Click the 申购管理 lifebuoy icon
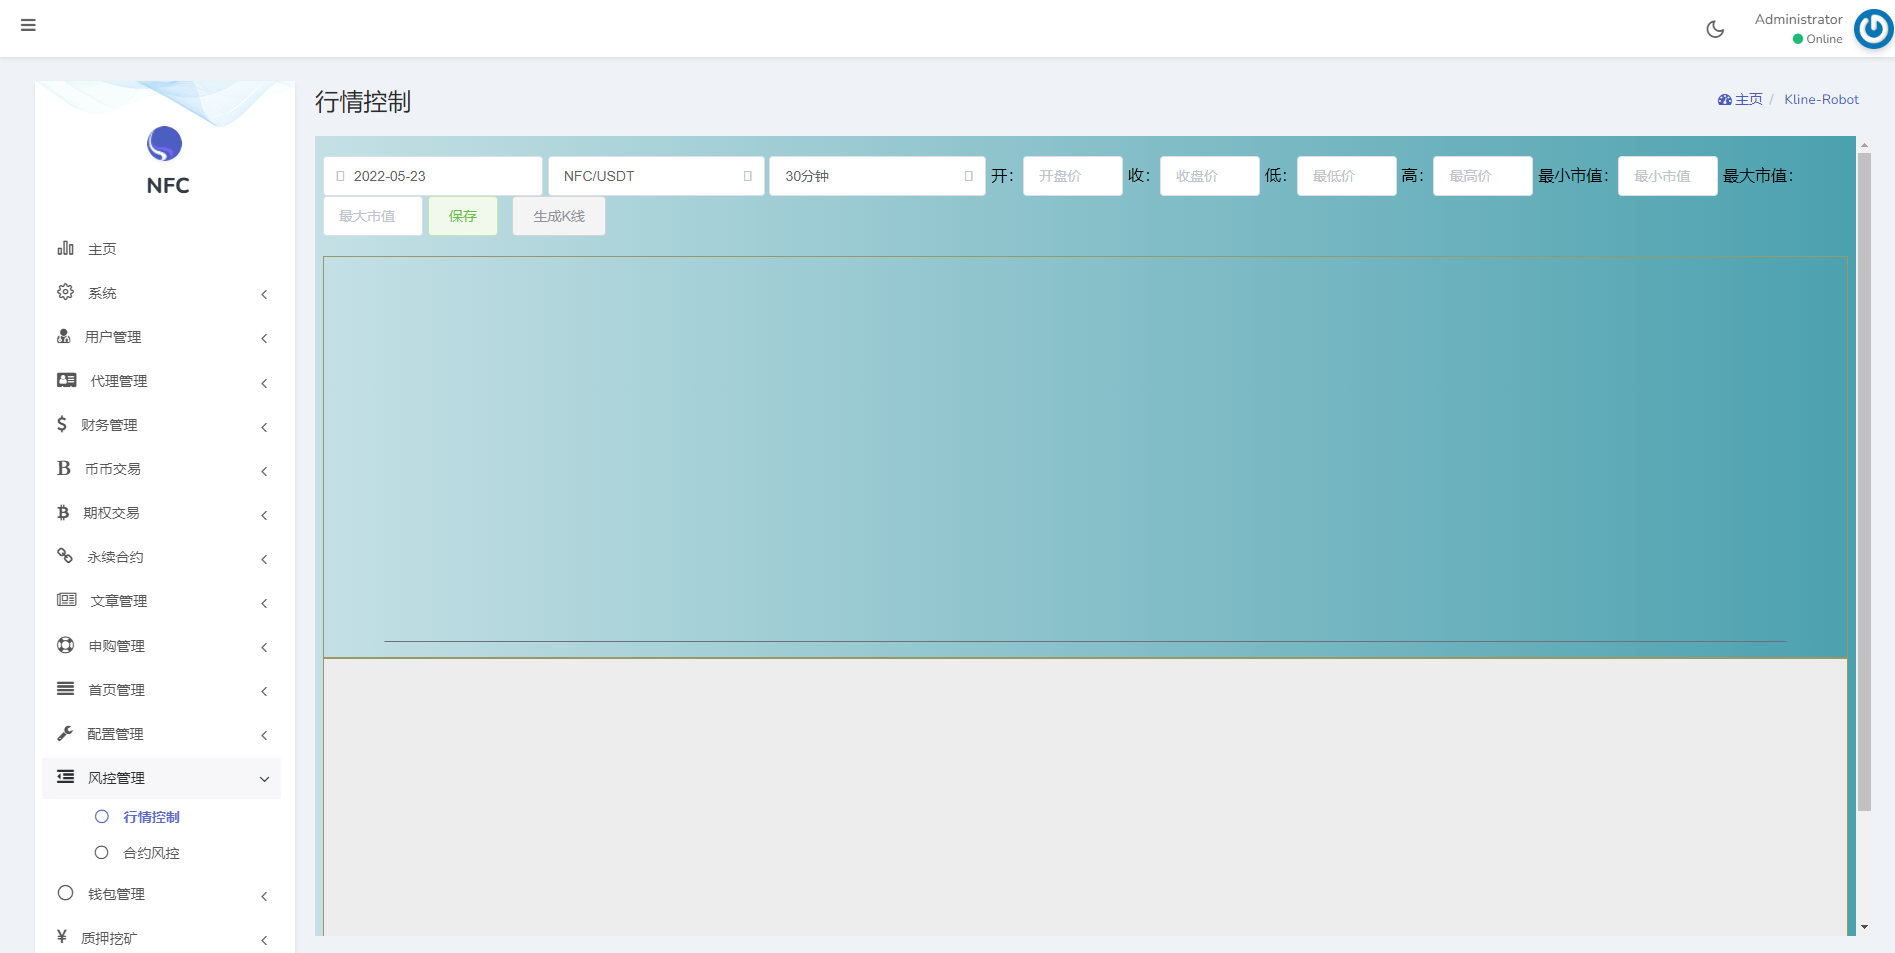This screenshot has width=1895, height=953. tap(66, 645)
